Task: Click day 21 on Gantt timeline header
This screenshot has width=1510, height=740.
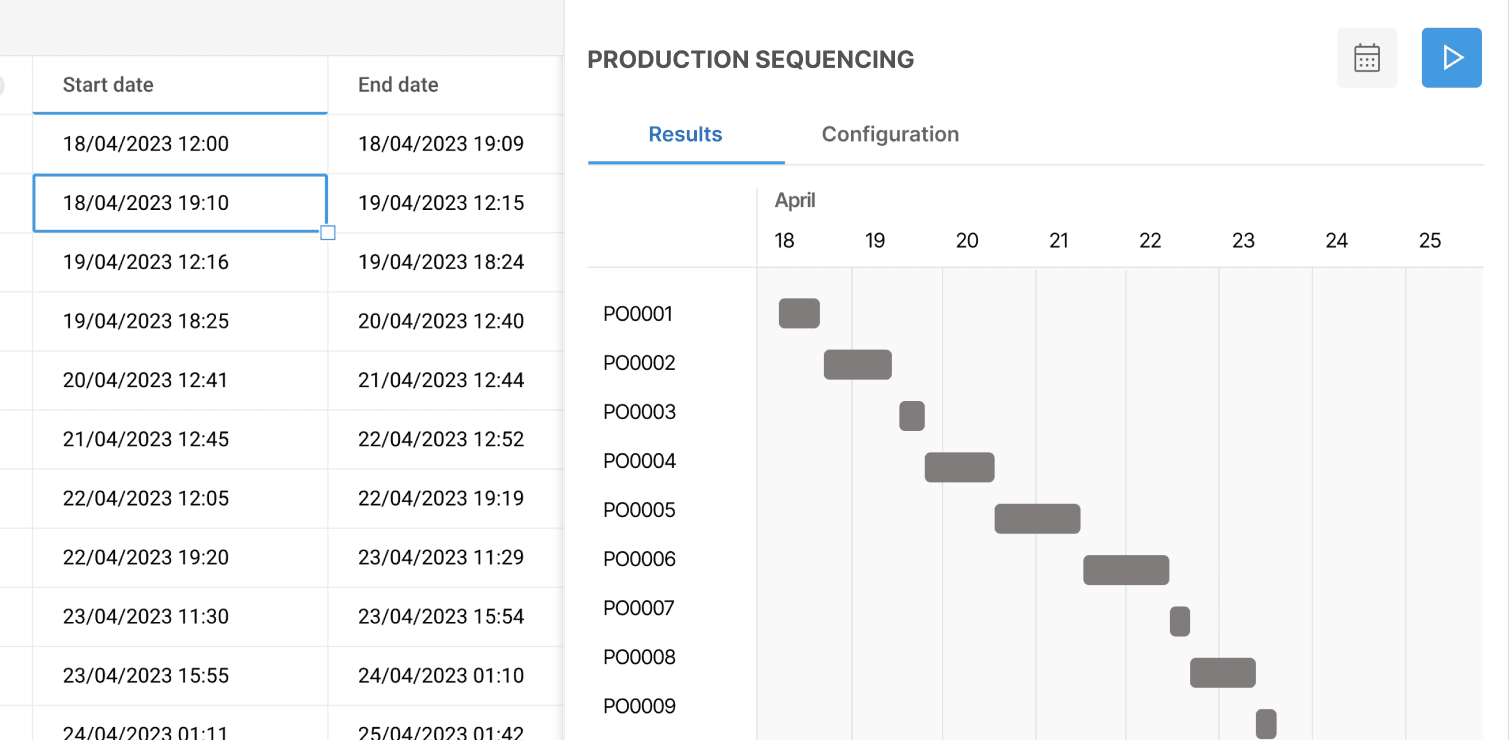Action: coord(1059,241)
